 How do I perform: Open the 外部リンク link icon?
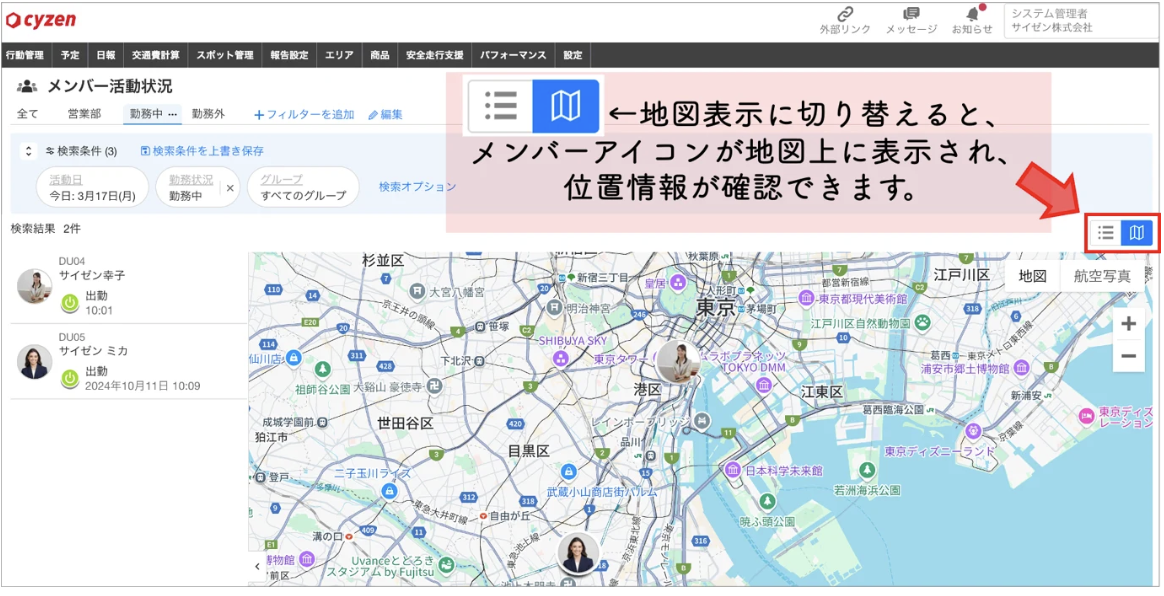tap(845, 14)
